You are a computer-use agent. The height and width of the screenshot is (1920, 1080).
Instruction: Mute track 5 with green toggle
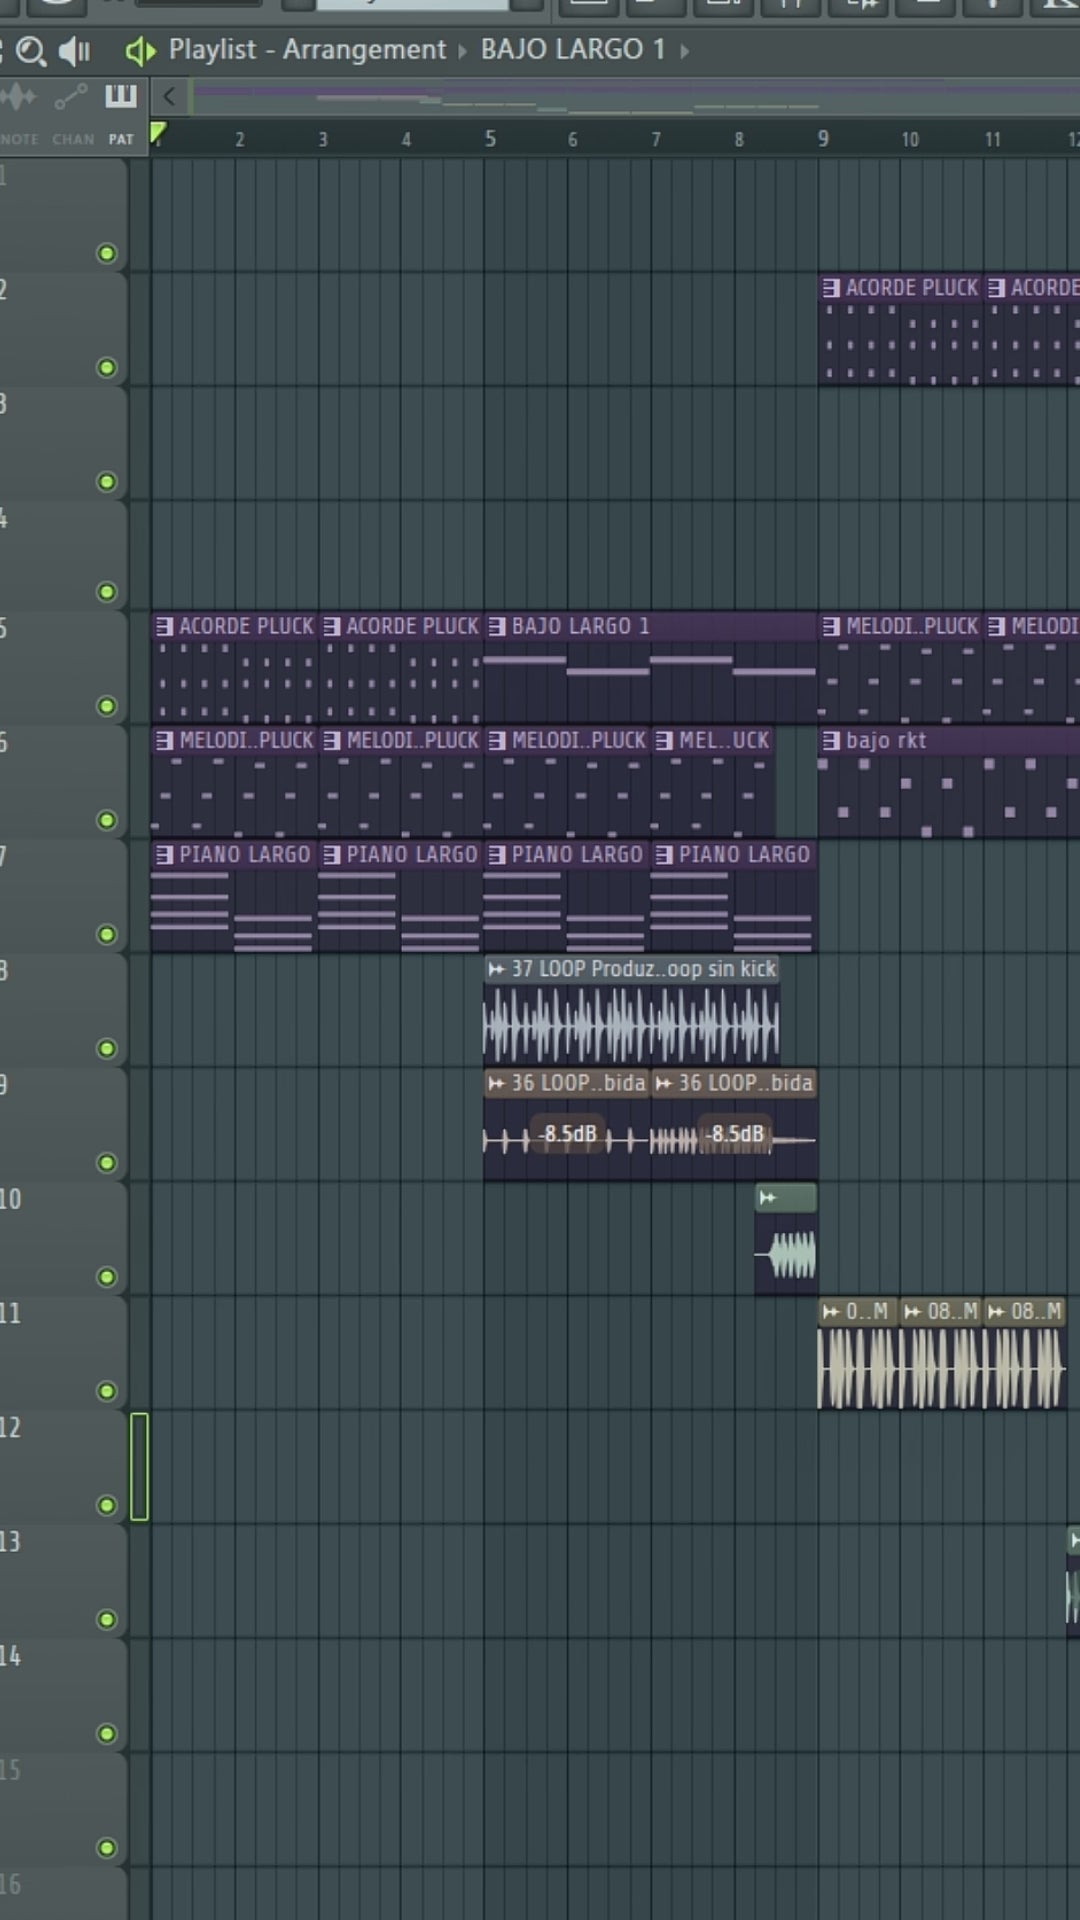tap(106, 706)
